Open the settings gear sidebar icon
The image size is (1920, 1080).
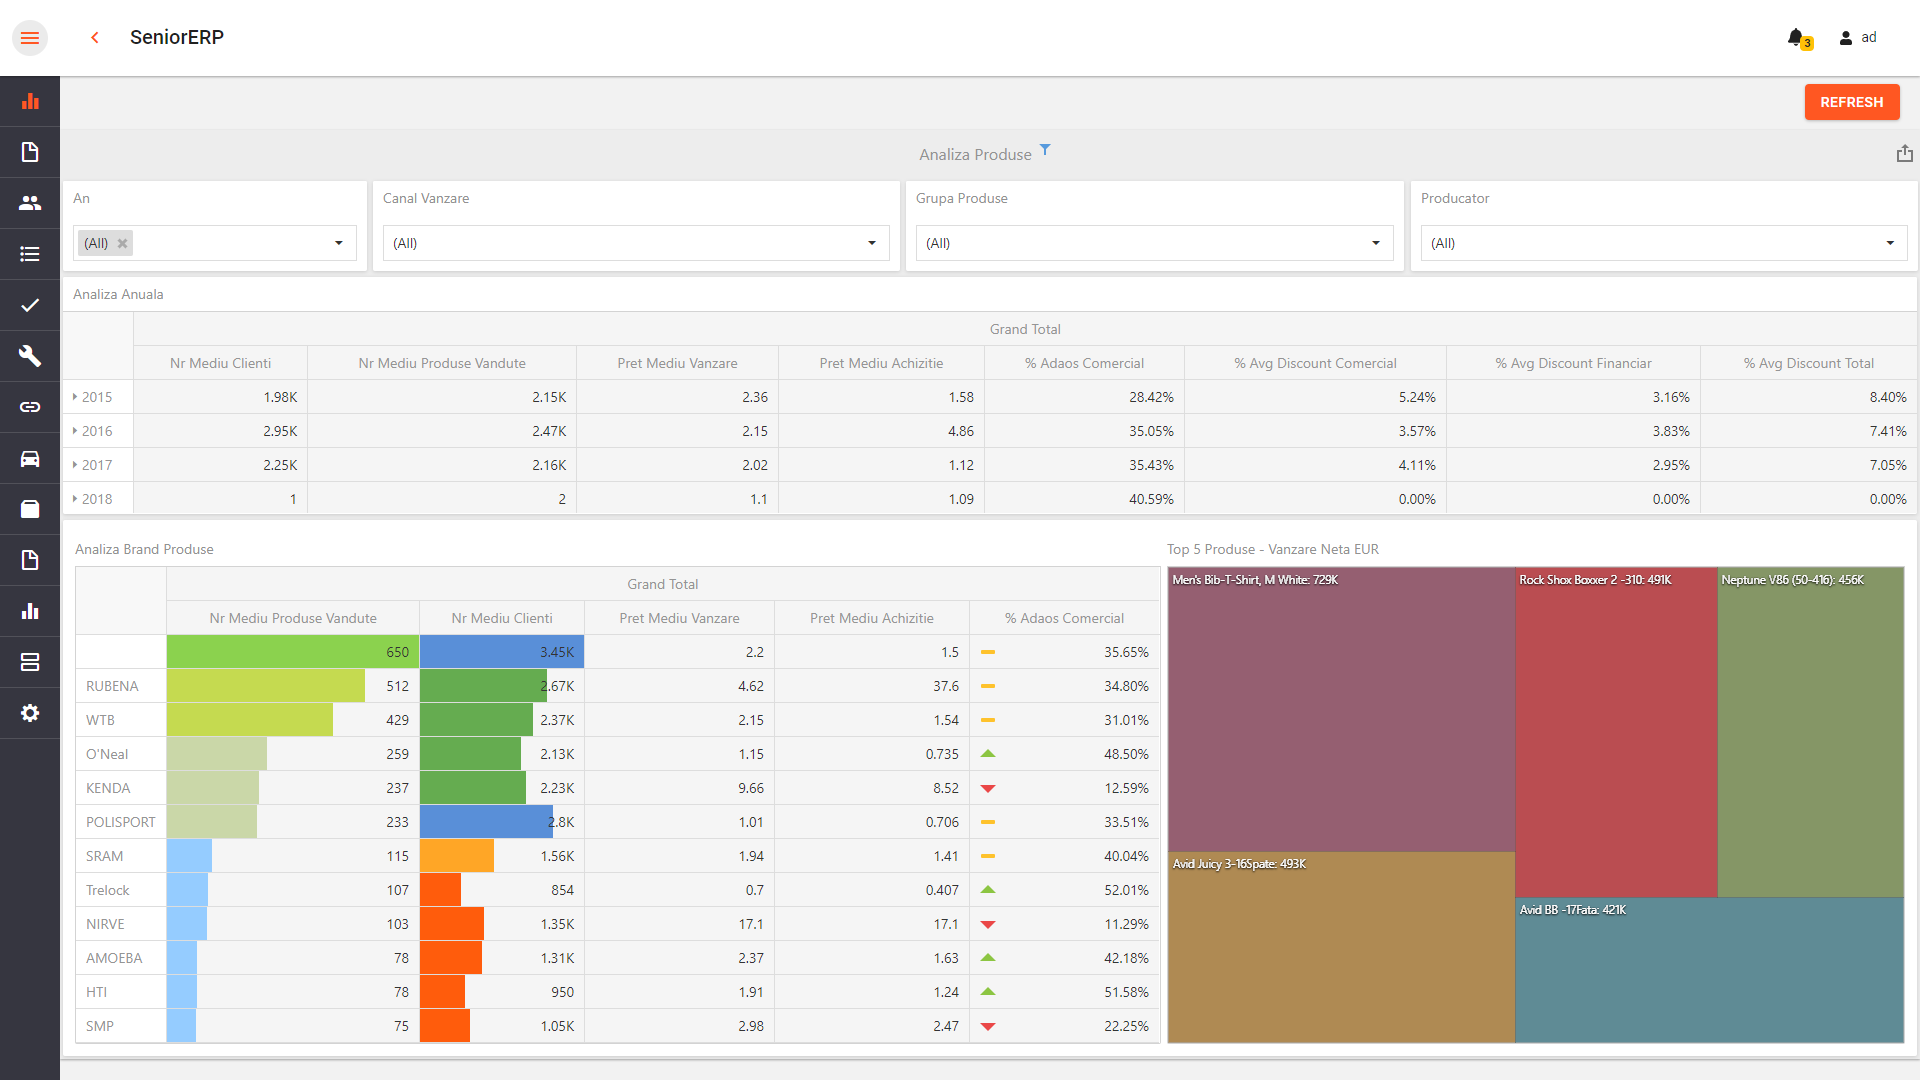[30, 713]
